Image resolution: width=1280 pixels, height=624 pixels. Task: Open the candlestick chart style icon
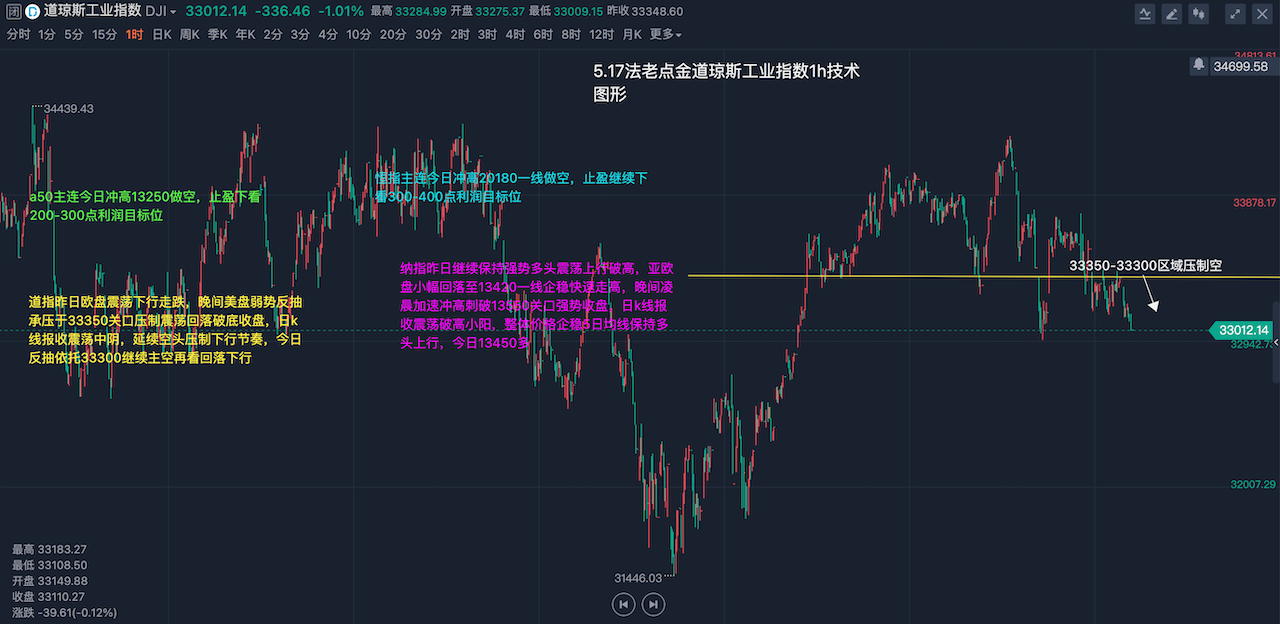1197,13
